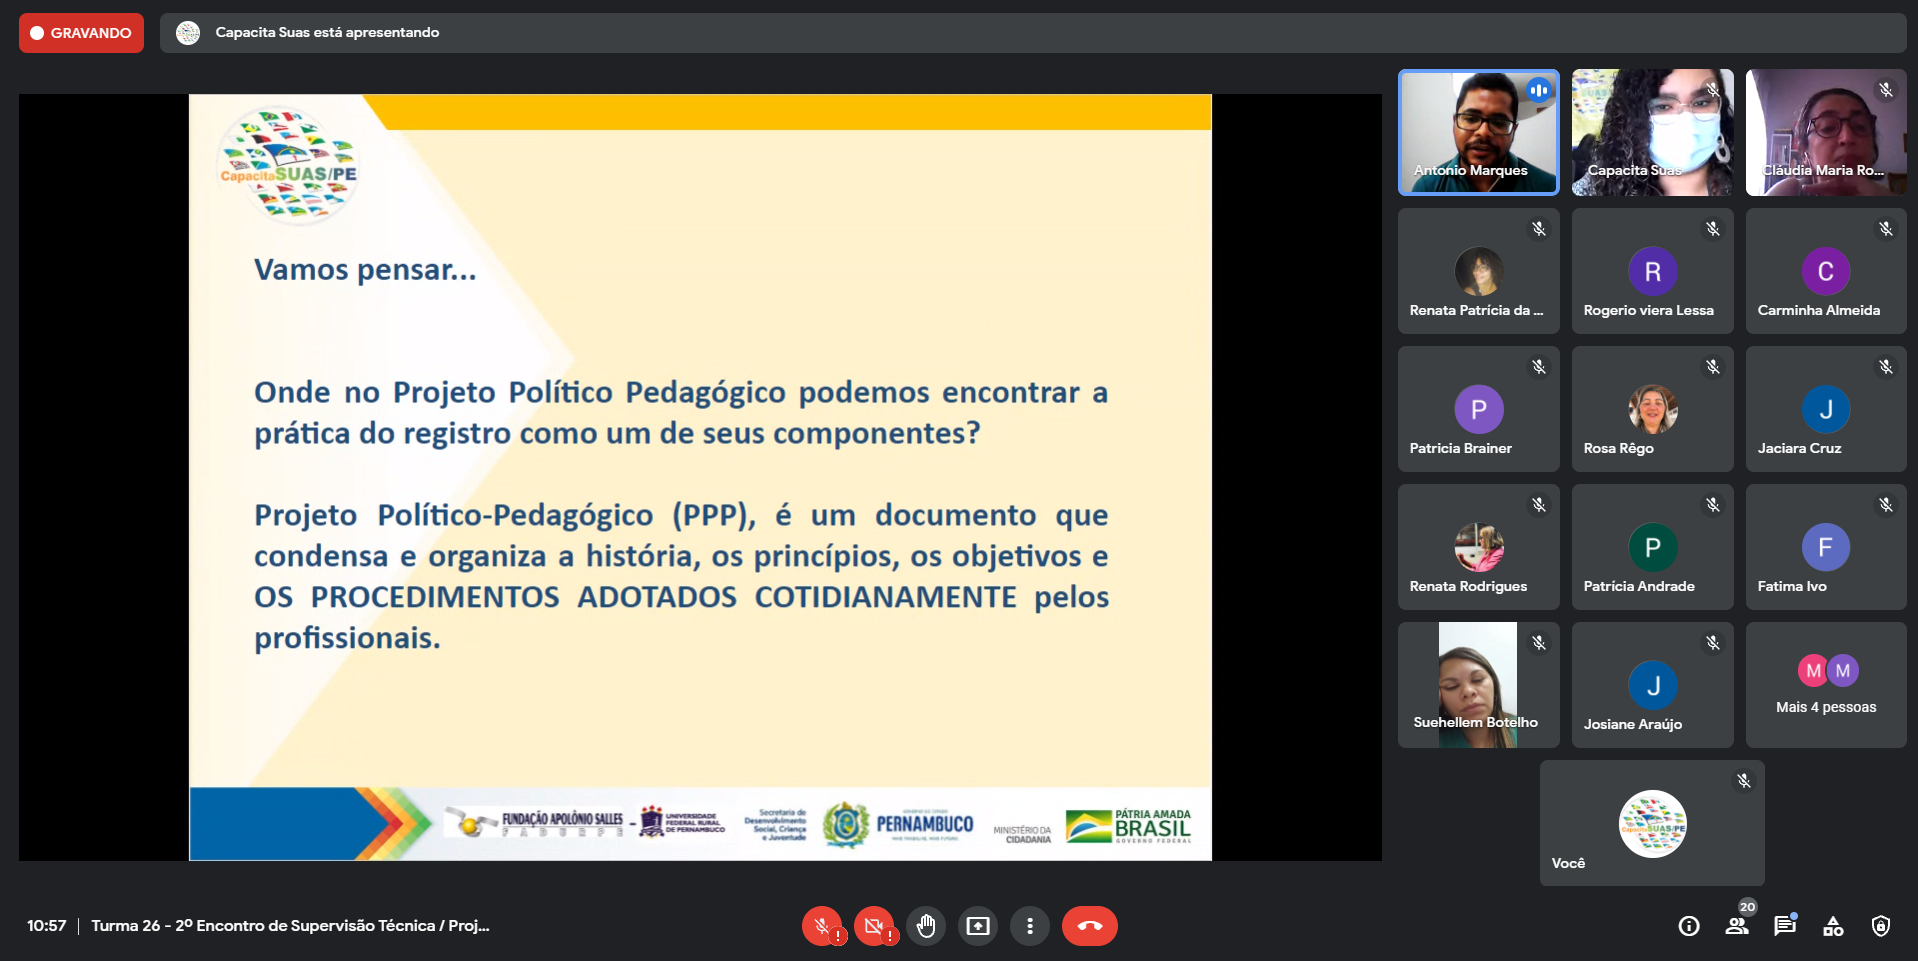The width and height of the screenshot is (1918, 961).
Task: Click the Capacita Suas masked participant tile
Action: pyautogui.click(x=1652, y=132)
